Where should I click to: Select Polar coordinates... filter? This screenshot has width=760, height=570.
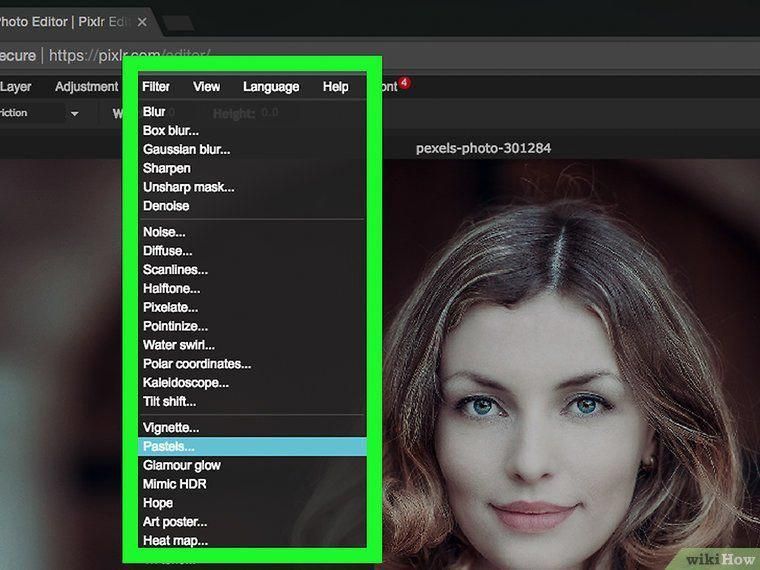coord(252,364)
